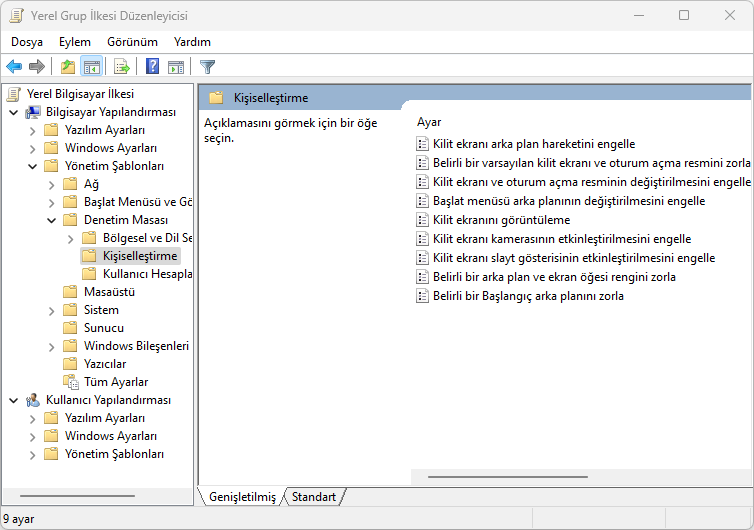
Task: Toggle the console tree pane icon
Action: [91, 66]
